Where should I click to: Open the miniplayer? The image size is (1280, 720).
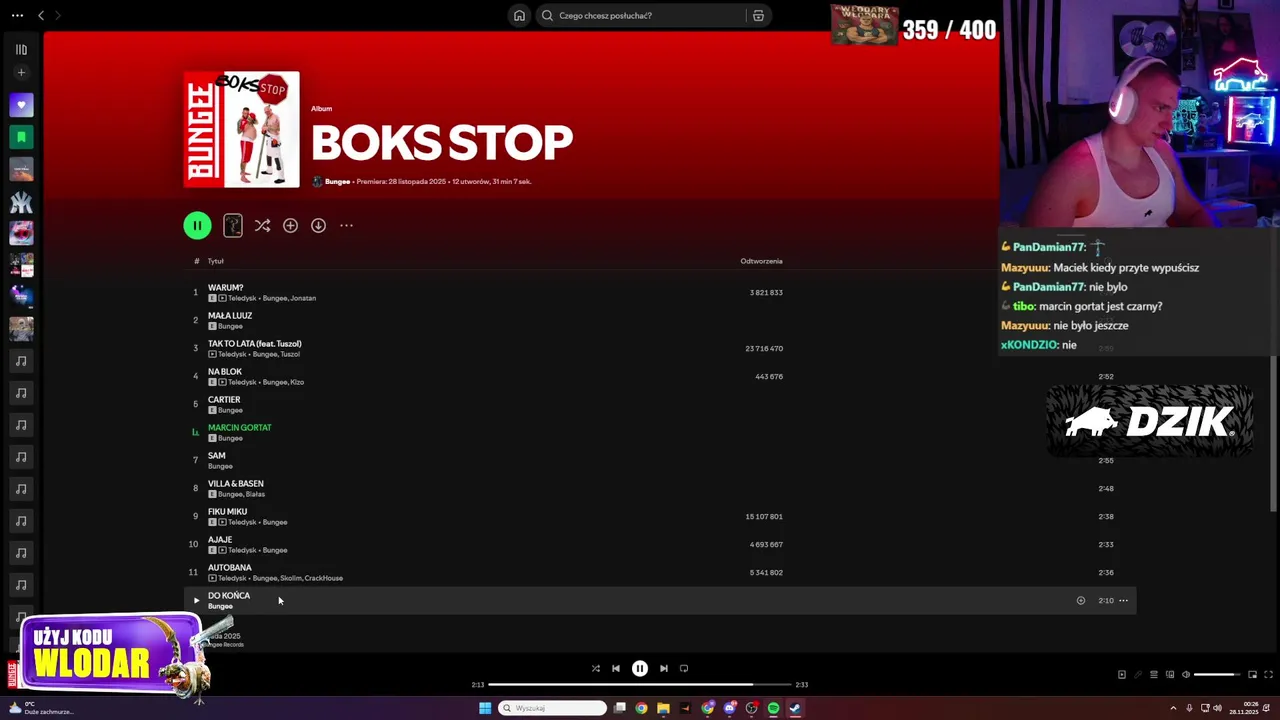[x=1252, y=674]
